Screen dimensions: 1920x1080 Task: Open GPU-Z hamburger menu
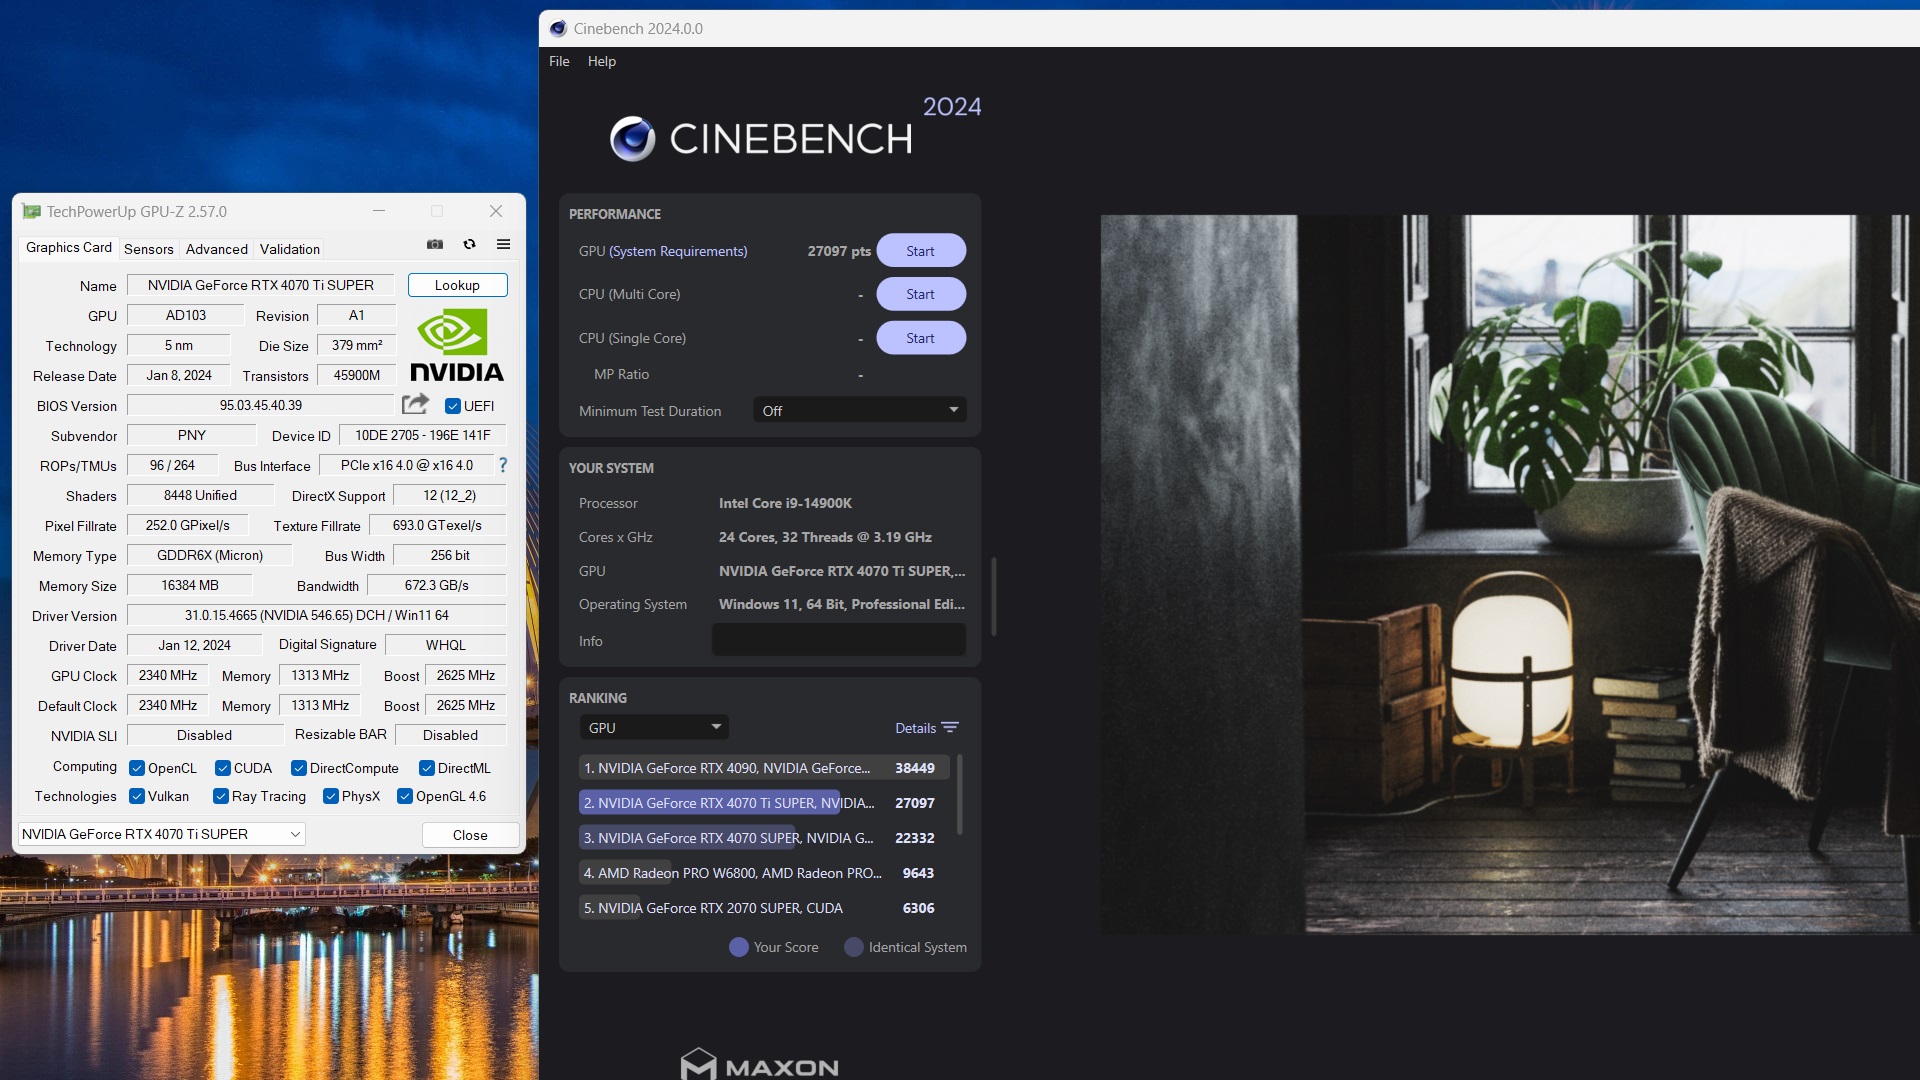click(503, 244)
